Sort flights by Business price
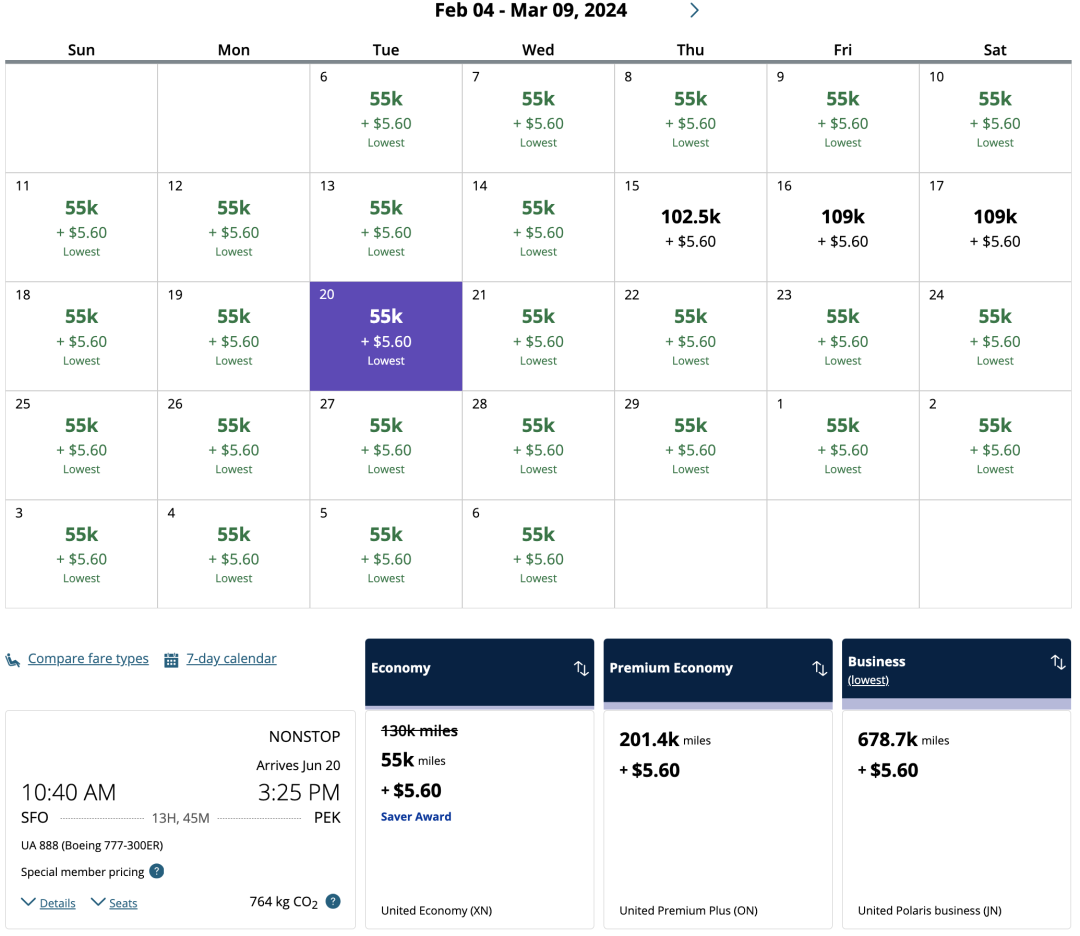 pos(1057,662)
